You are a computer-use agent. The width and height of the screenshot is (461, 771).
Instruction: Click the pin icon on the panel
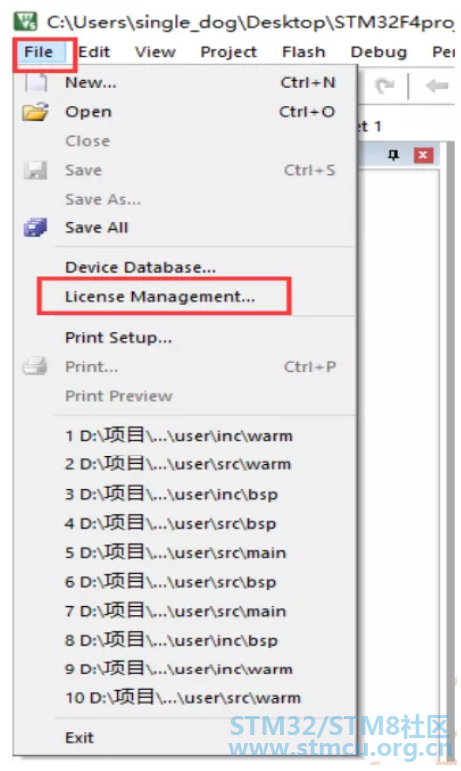[393, 155]
